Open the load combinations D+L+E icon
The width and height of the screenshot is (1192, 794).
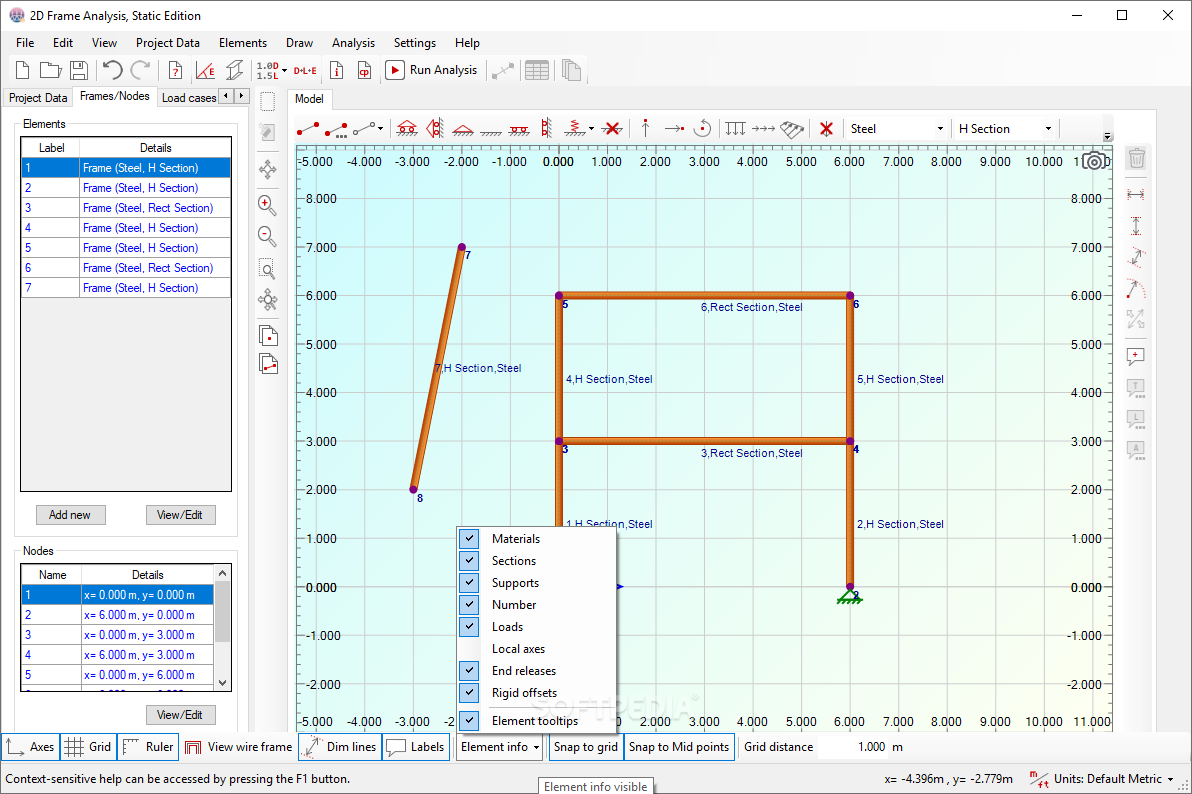pyautogui.click(x=306, y=71)
